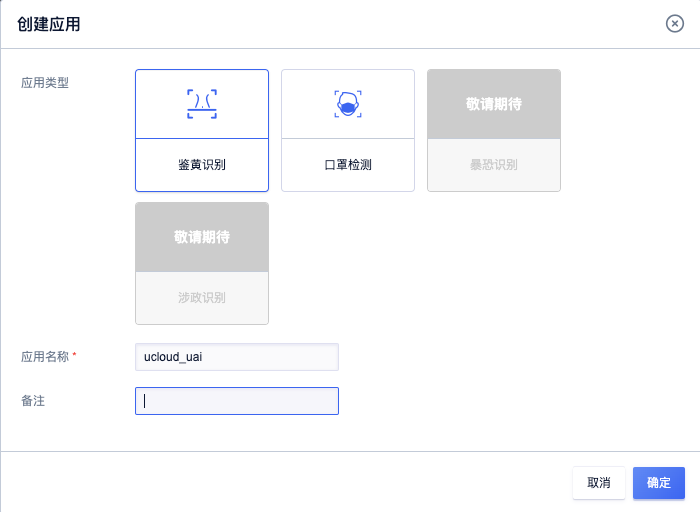Image resolution: width=700 pixels, height=512 pixels.
Task: Confirm with the 确定 button
Action: point(658,483)
